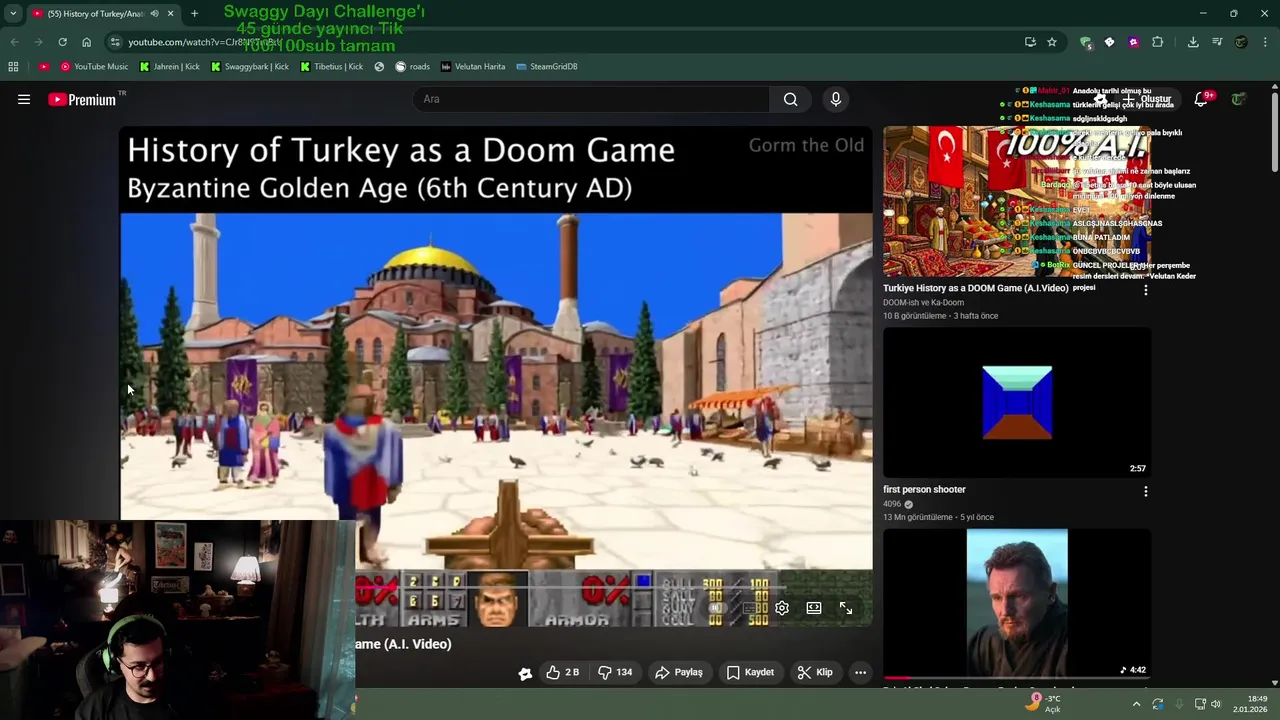Open the YouTube hamburger guide menu
Image resolution: width=1280 pixels, height=720 pixels.
pyautogui.click(x=24, y=99)
